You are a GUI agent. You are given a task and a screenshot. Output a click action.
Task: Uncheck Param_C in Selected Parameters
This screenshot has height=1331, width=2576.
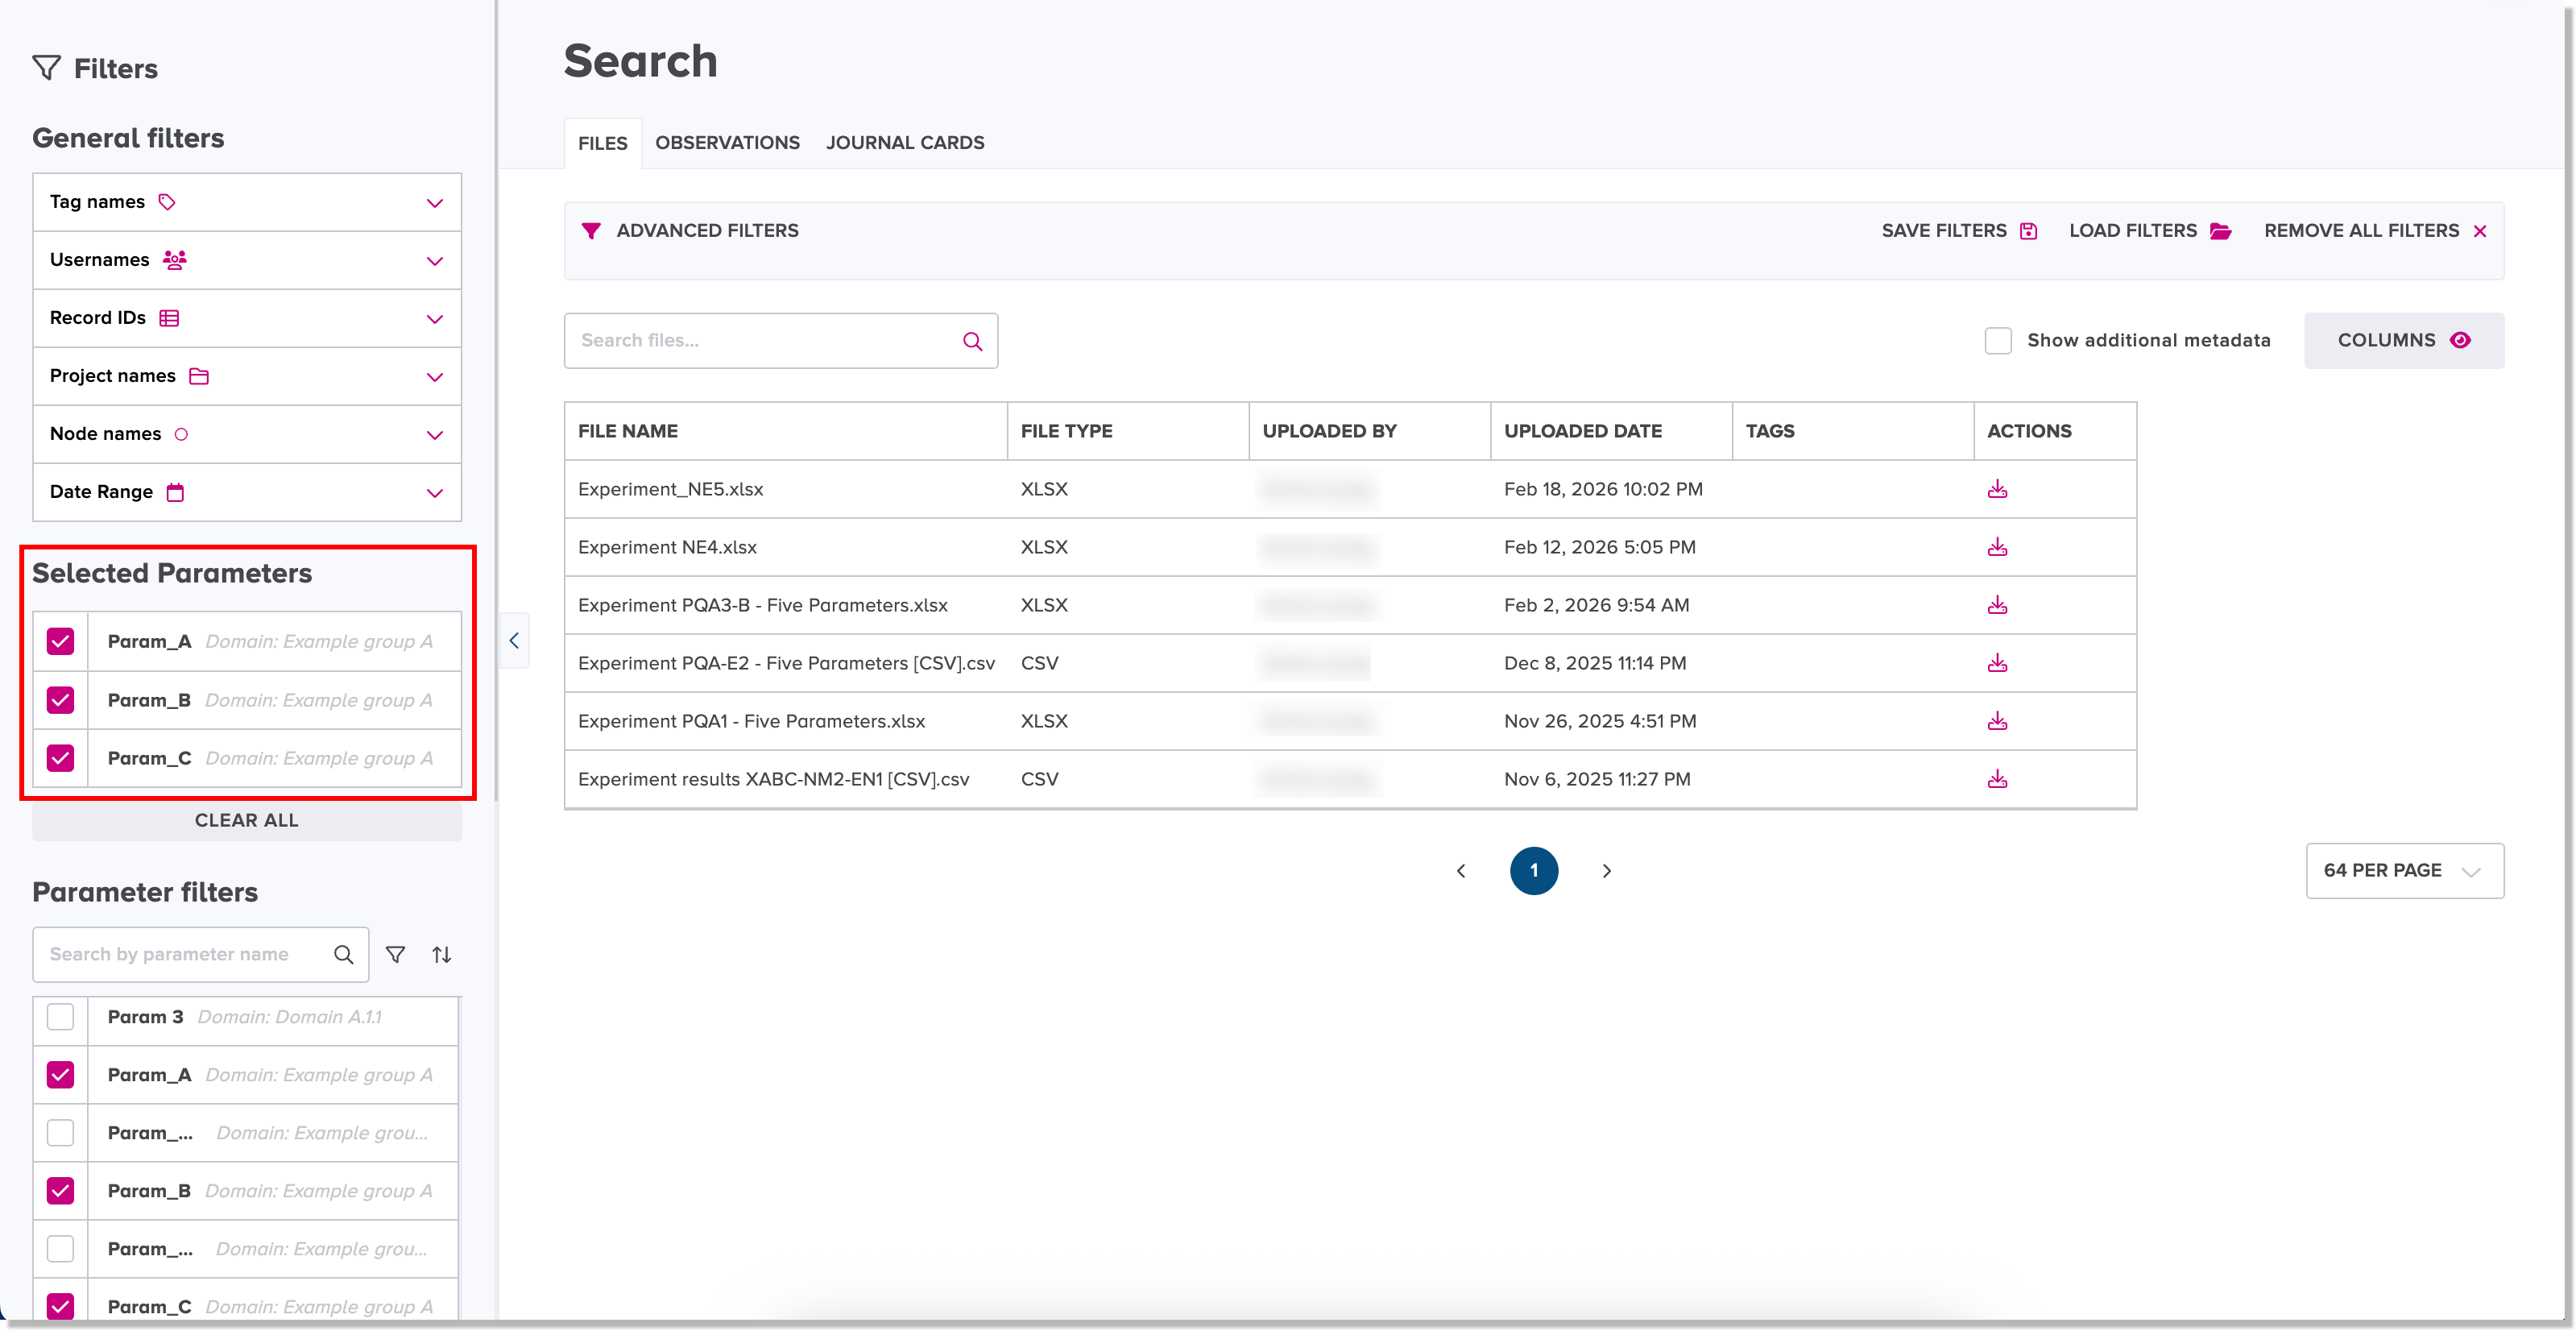pos(60,758)
